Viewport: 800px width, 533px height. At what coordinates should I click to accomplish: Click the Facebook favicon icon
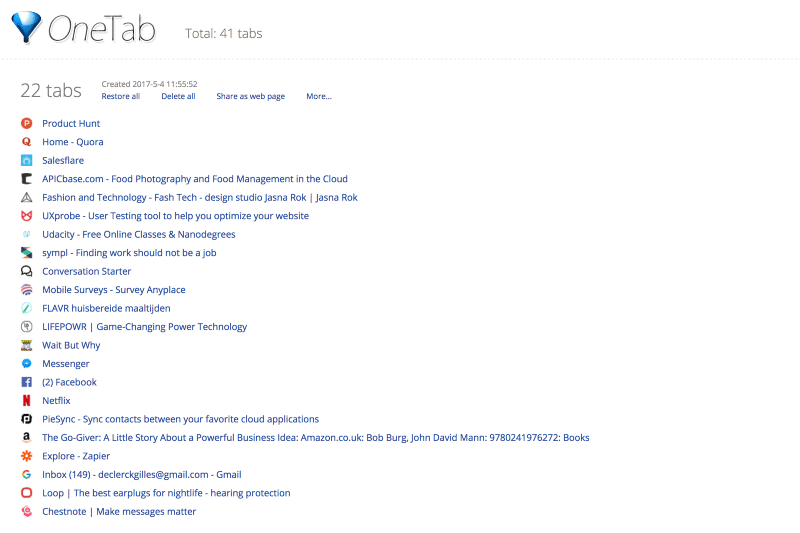coord(27,382)
